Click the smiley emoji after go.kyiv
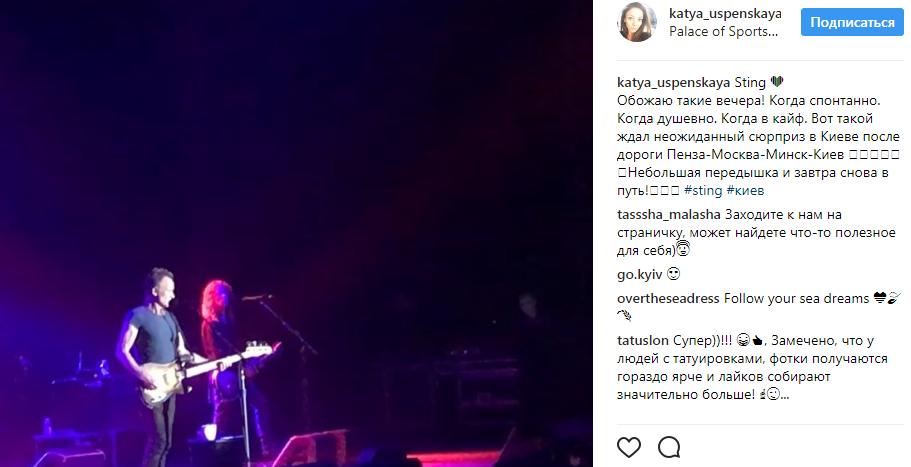Image resolution: width=911 pixels, height=467 pixels. click(673, 274)
